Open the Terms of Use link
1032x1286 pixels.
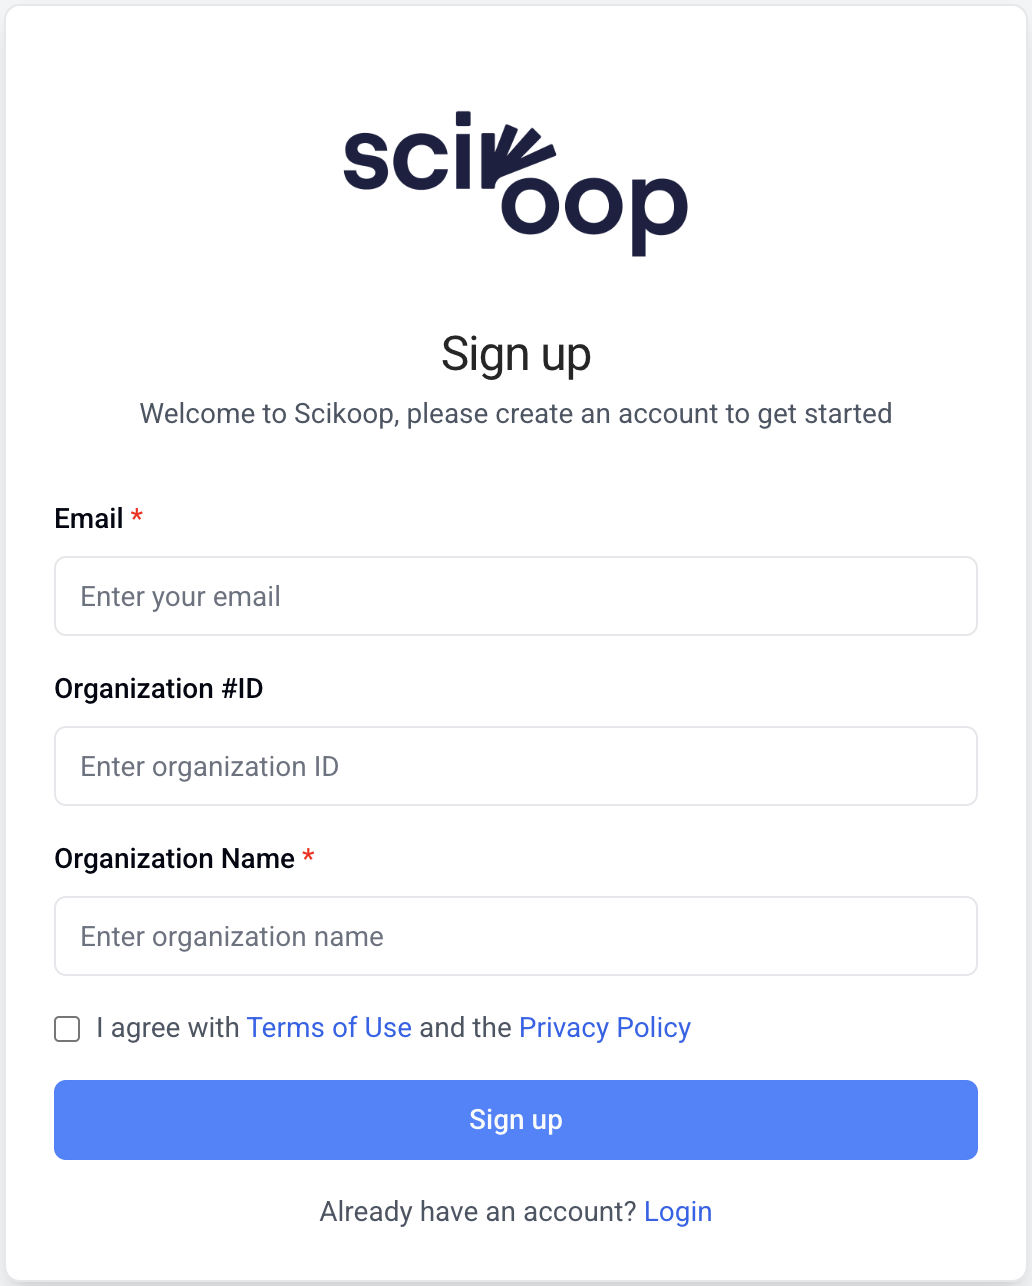[329, 1028]
